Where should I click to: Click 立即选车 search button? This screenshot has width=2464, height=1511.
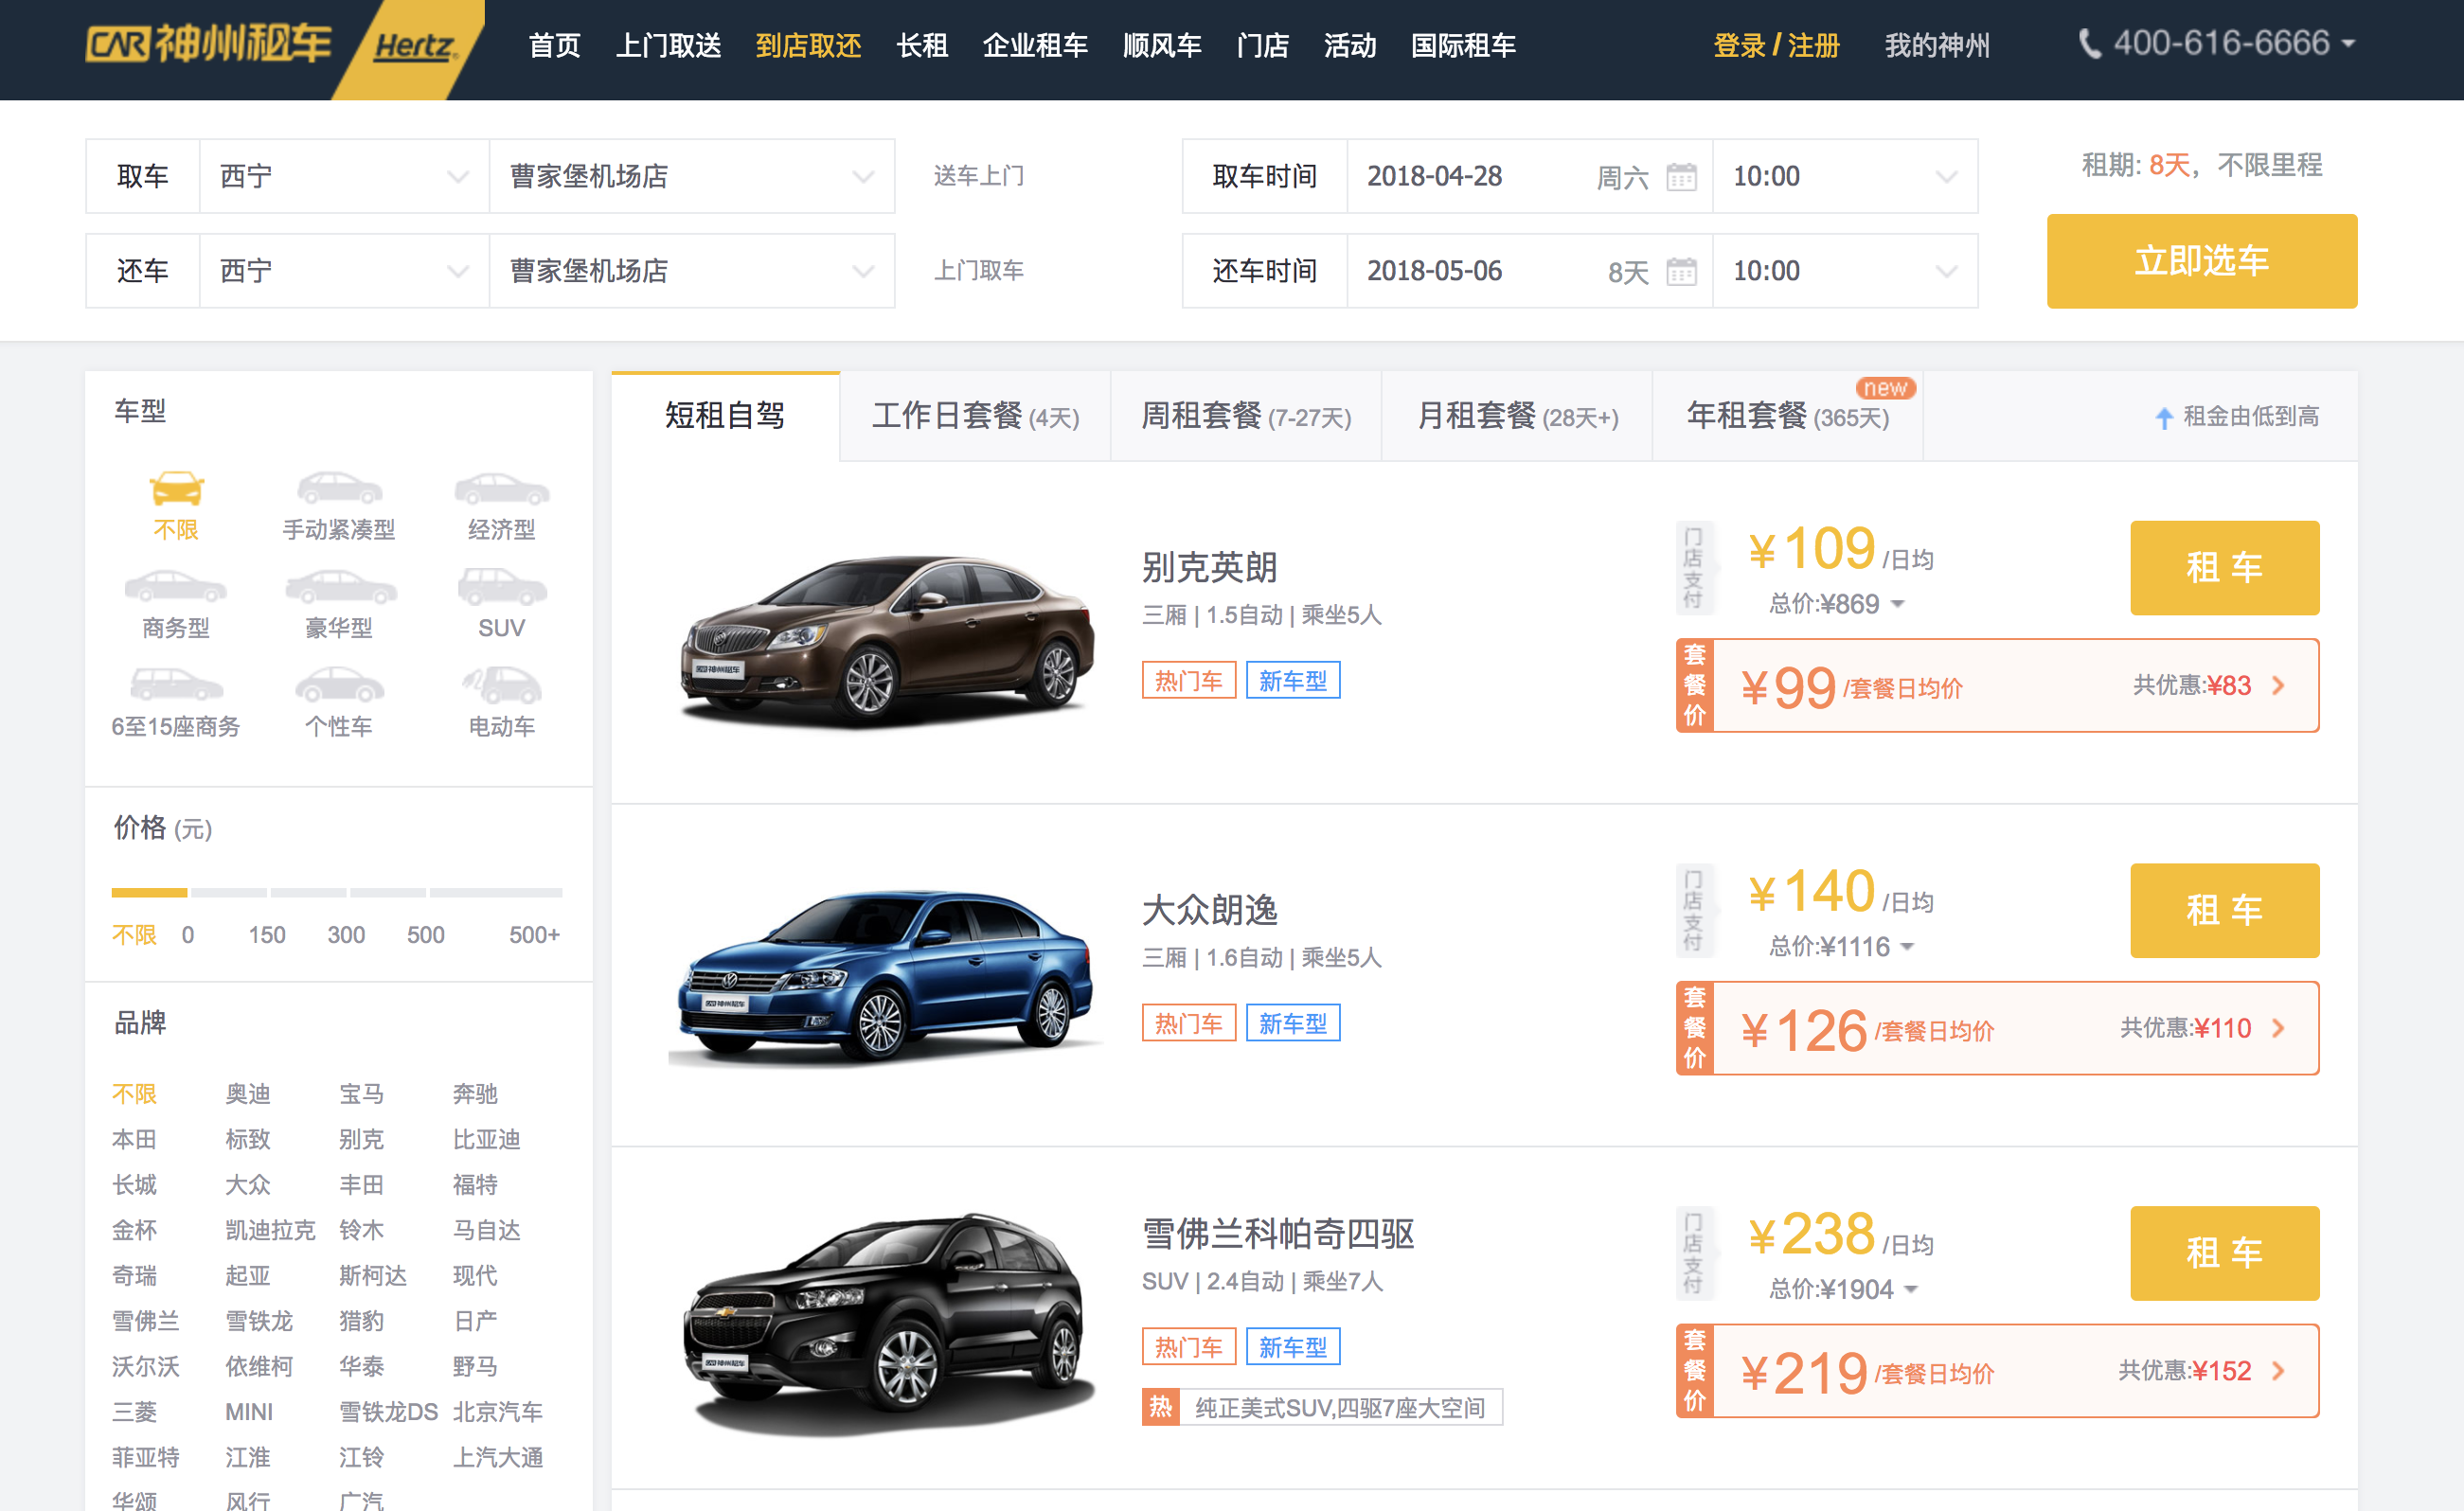click(2200, 261)
